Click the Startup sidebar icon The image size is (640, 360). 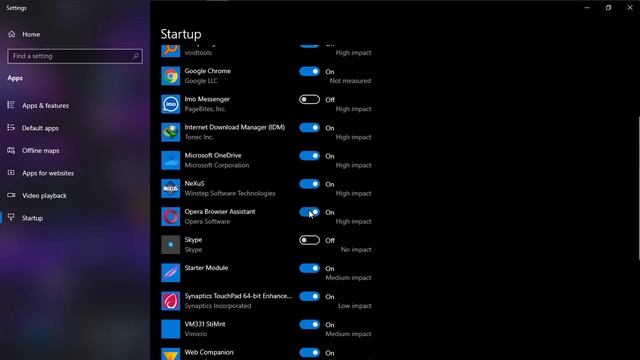coord(11,218)
